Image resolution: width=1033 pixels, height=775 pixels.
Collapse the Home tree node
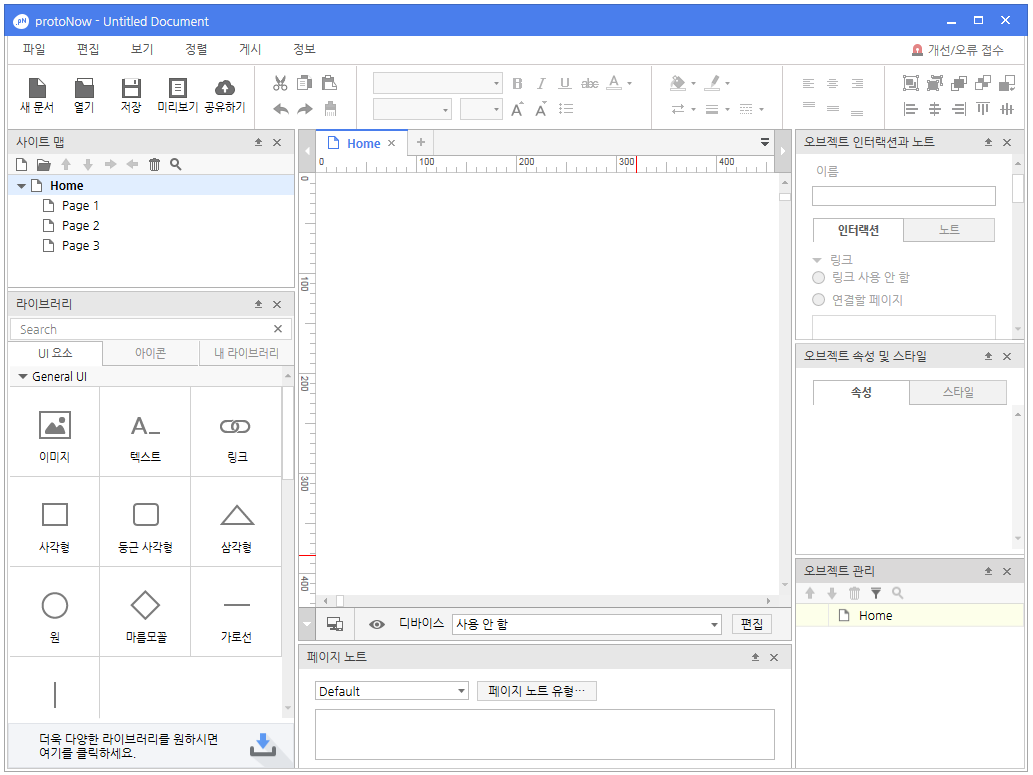21,186
